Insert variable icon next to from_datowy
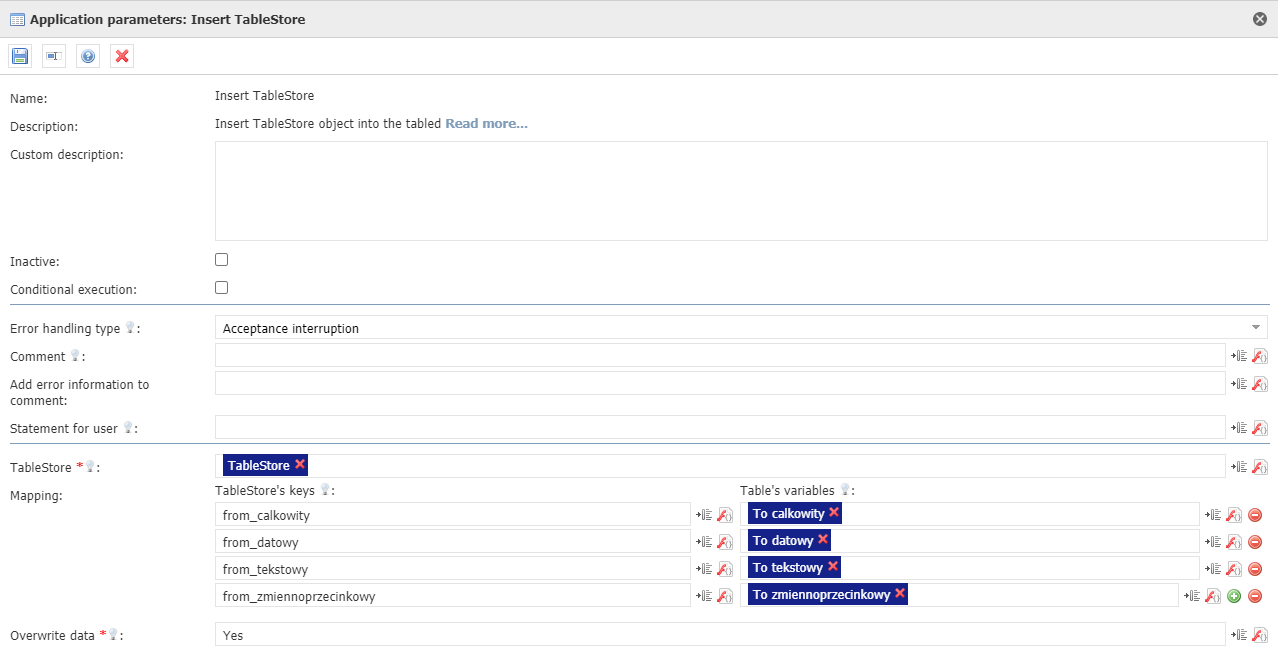 (704, 542)
